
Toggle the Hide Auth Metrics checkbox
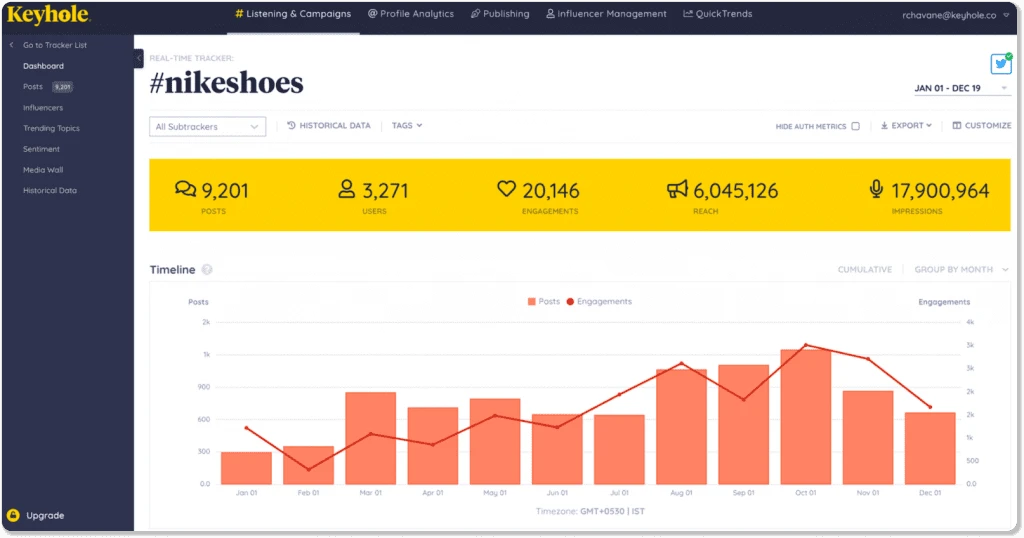pyautogui.click(x=856, y=126)
